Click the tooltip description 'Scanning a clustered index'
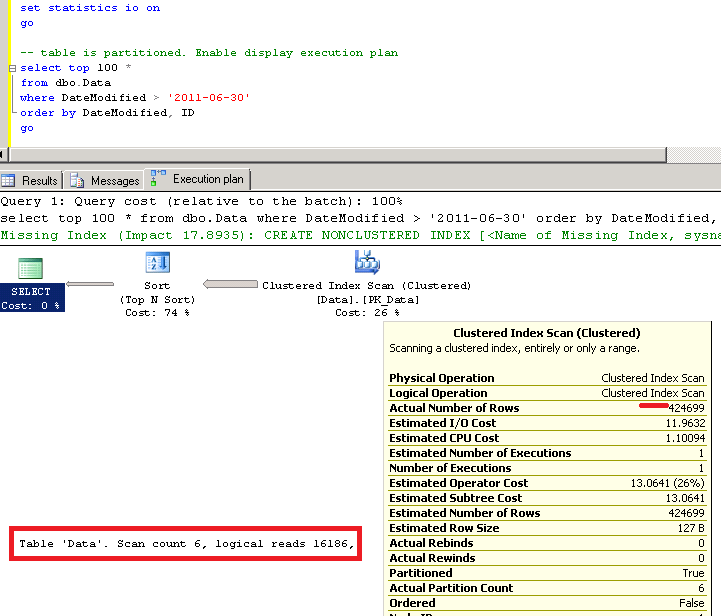Screen dimensions: 721x616 pos(514,348)
